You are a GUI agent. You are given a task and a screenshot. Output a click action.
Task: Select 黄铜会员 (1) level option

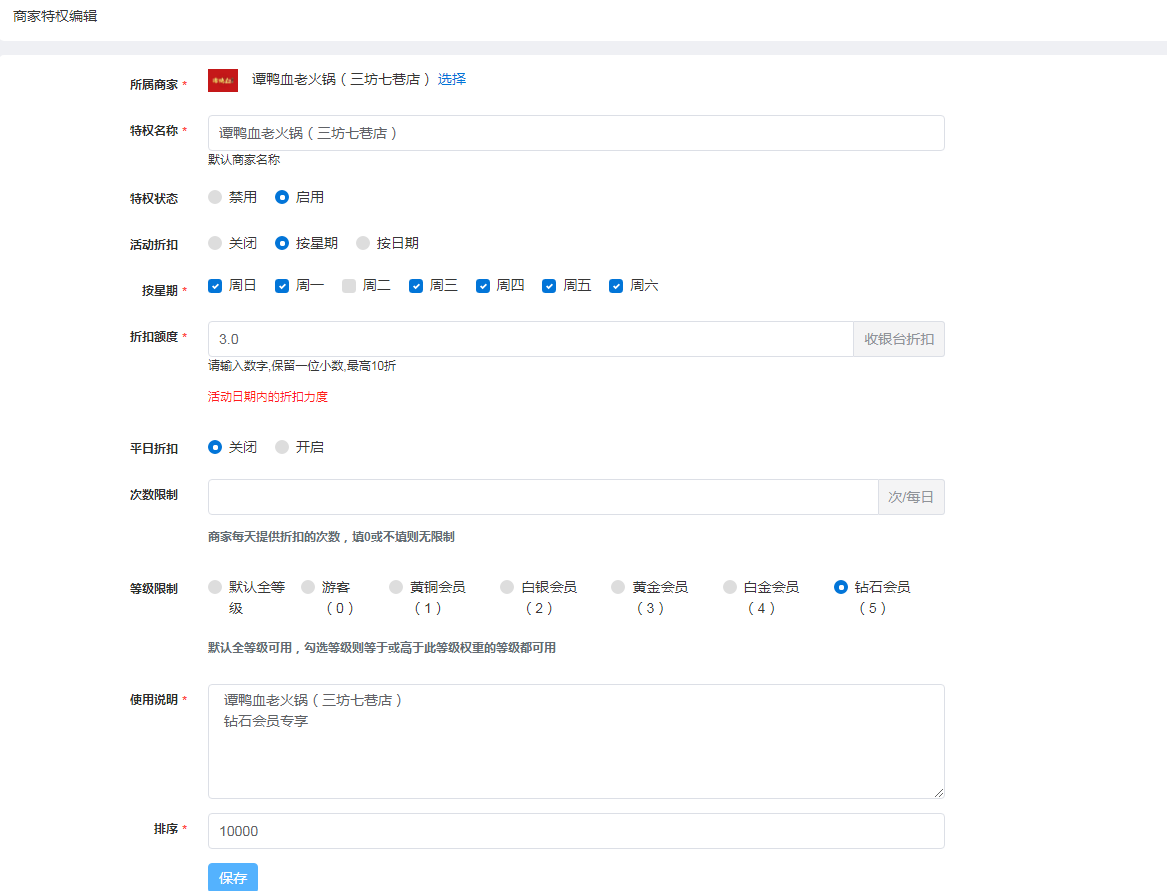[x=396, y=587]
